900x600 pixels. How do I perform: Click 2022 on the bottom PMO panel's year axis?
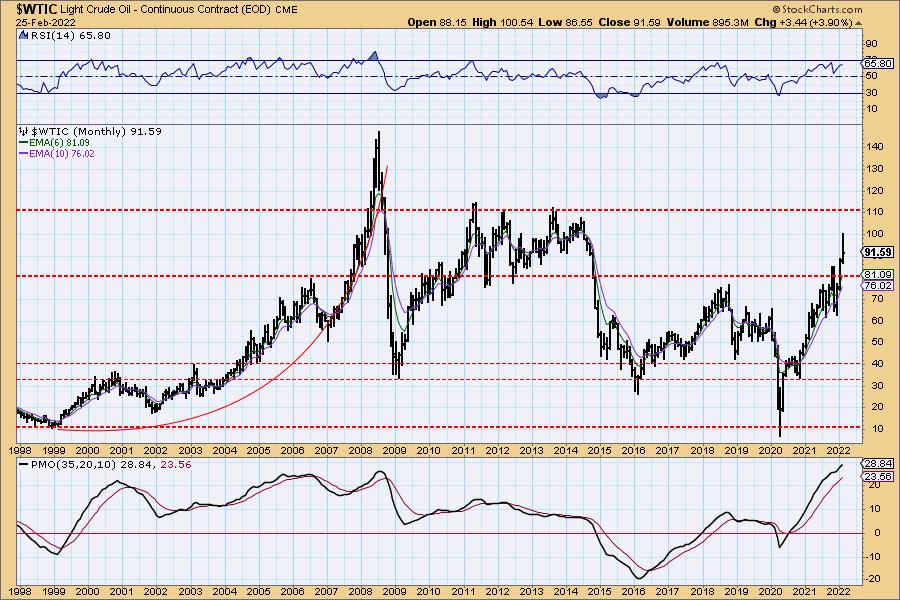pos(839,591)
